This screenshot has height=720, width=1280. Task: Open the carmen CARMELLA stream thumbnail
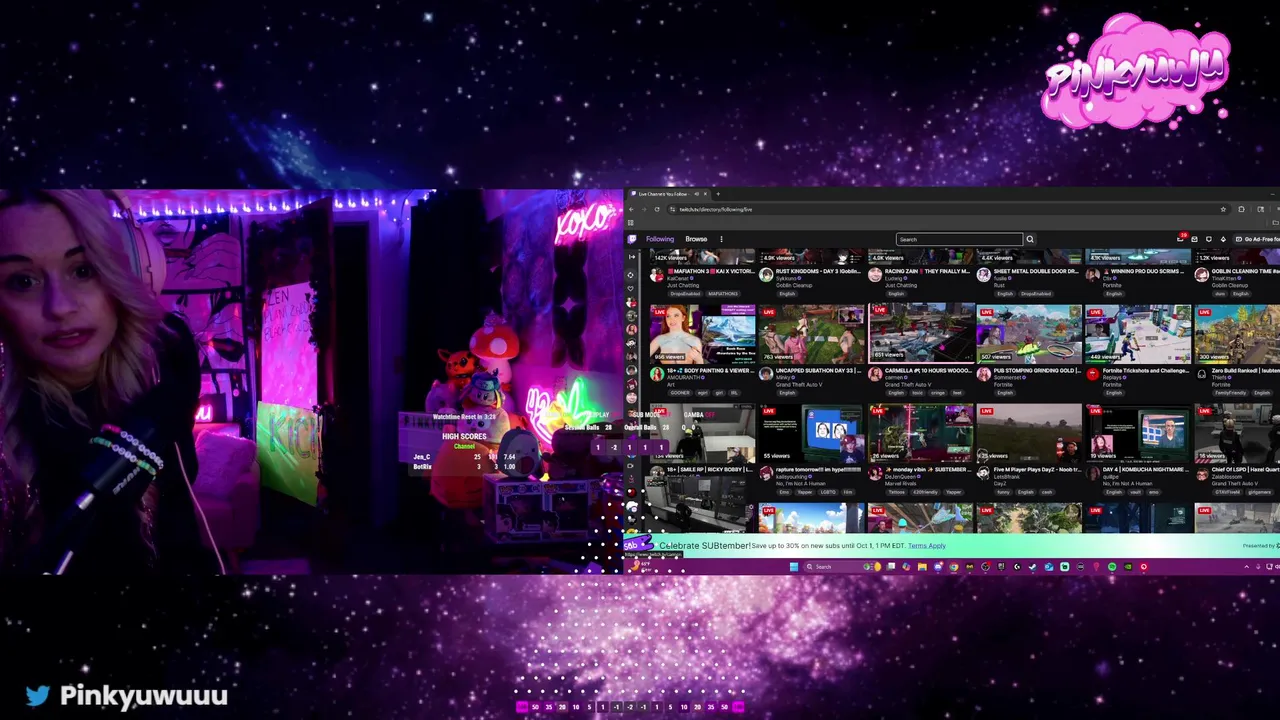(x=920, y=334)
